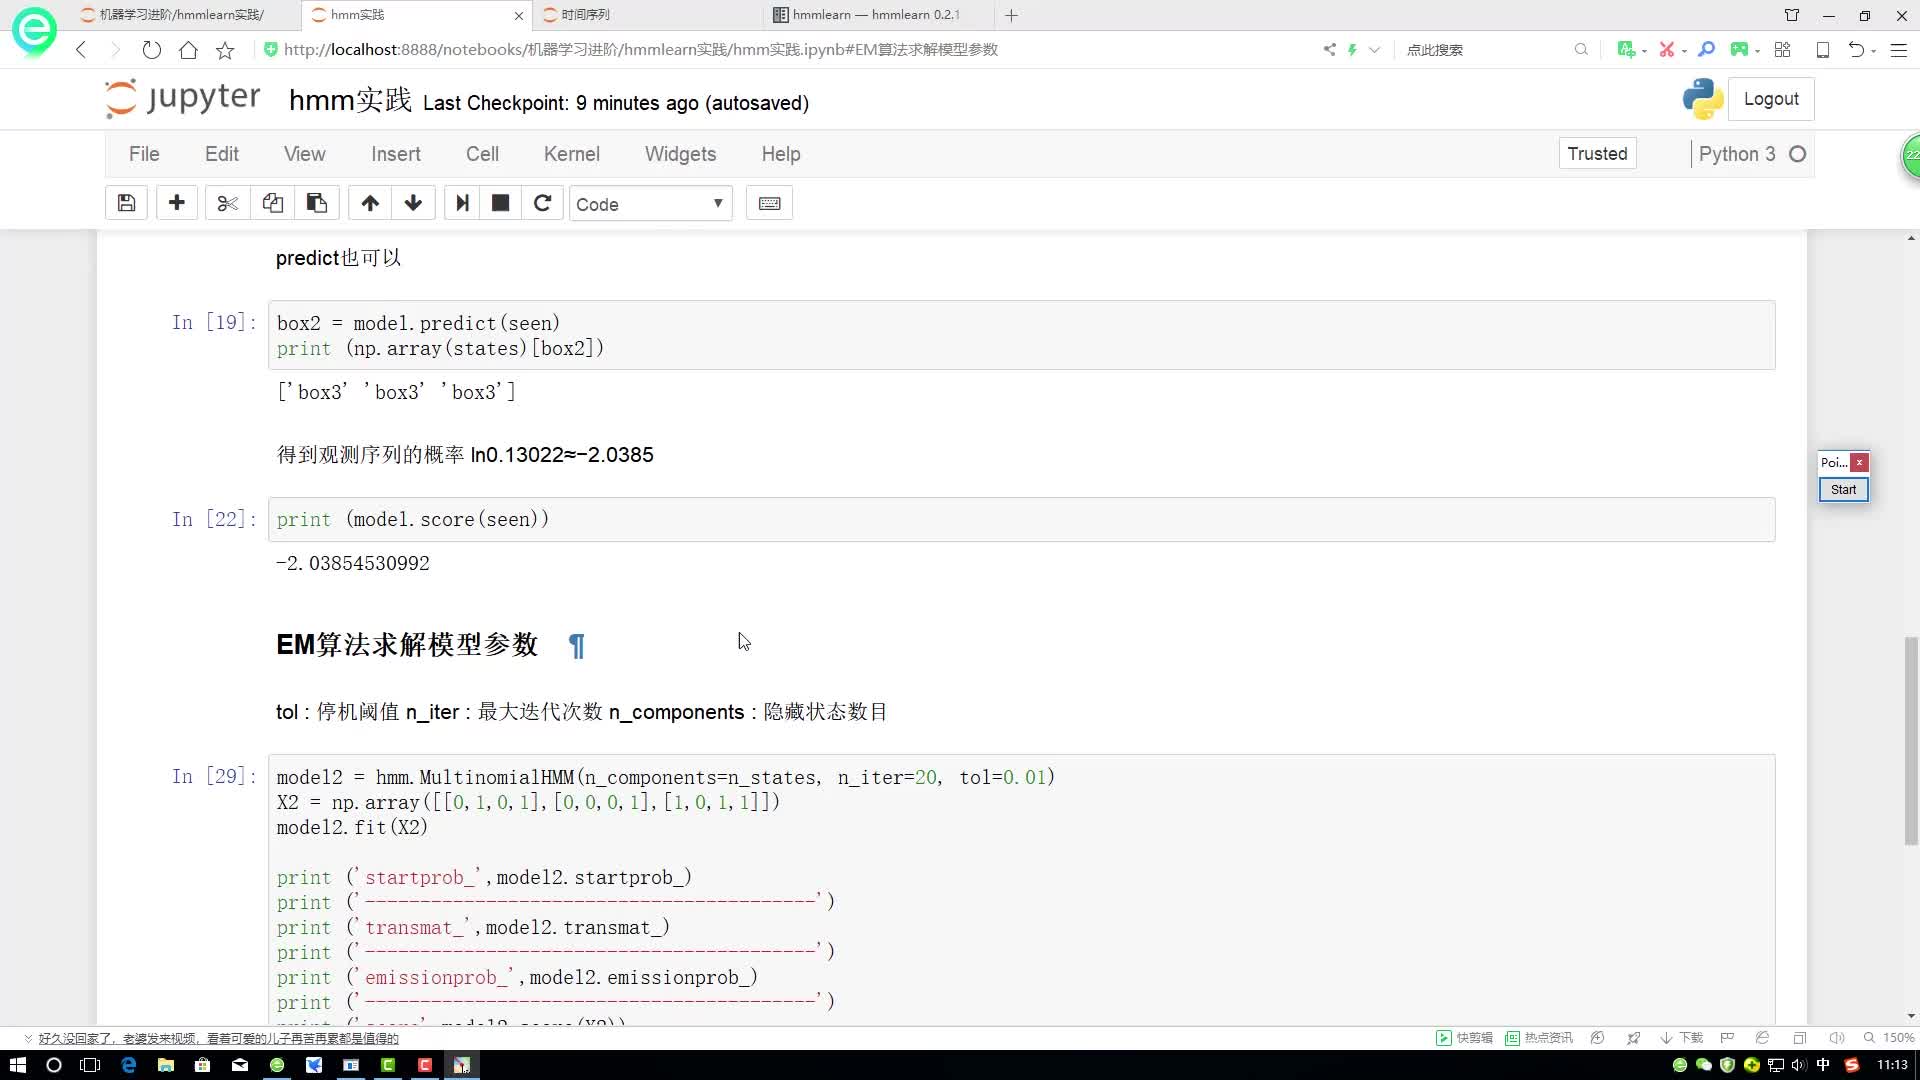
Task: Click the translate icon in browser toolbar
Action: point(1626,50)
